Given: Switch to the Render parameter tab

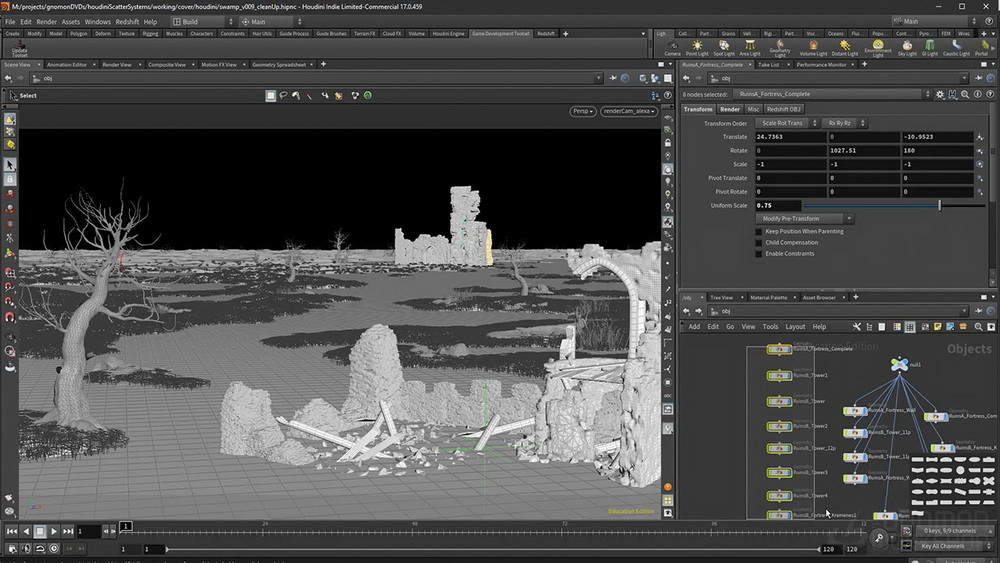Looking at the screenshot, I should [x=730, y=109].
